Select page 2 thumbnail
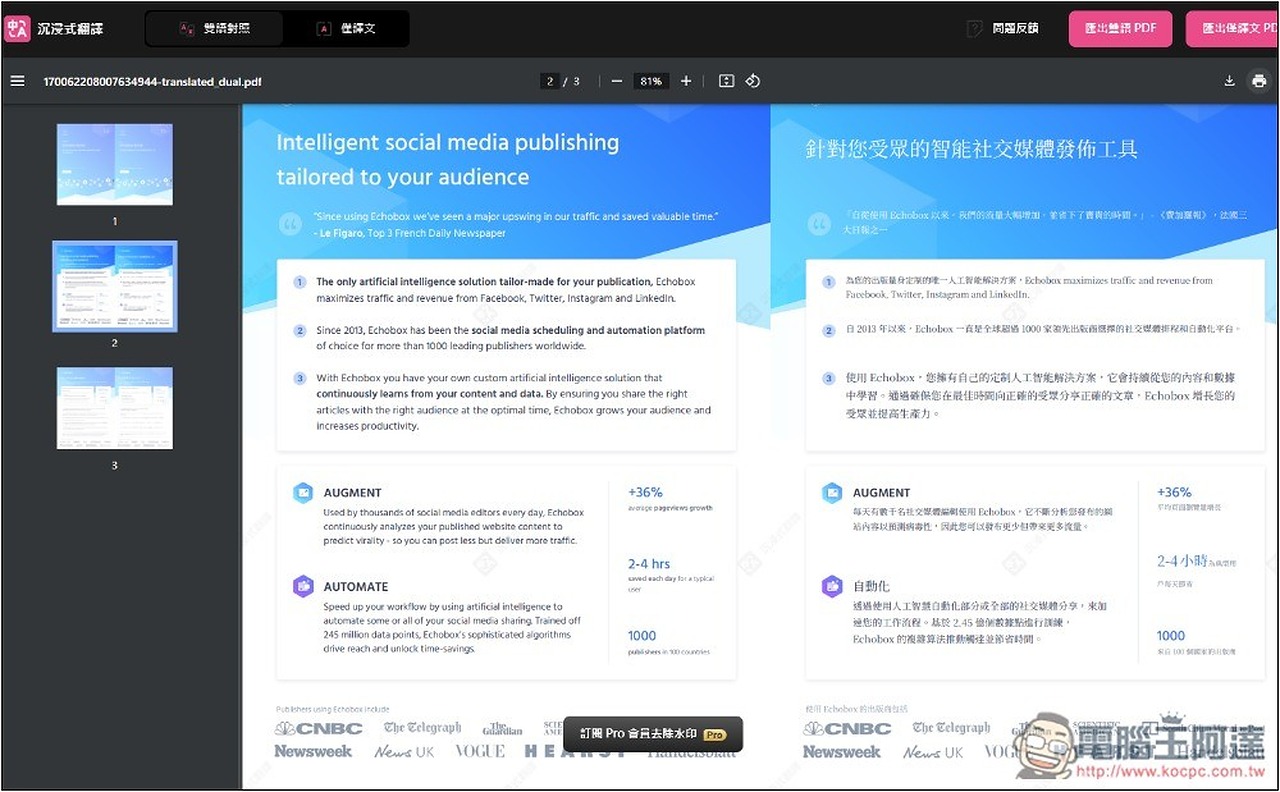This screenshot has height=792, width=1280. (x=115, y=286)
